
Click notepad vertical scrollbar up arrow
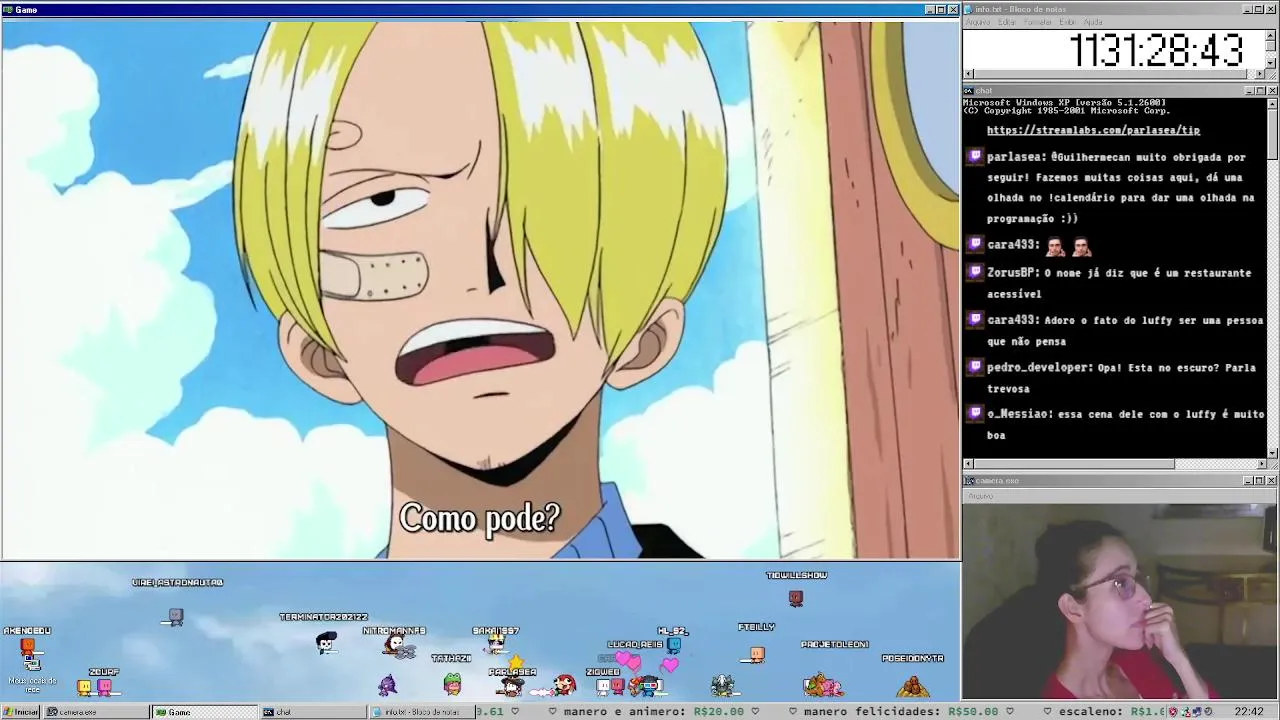pos(1272,34)
